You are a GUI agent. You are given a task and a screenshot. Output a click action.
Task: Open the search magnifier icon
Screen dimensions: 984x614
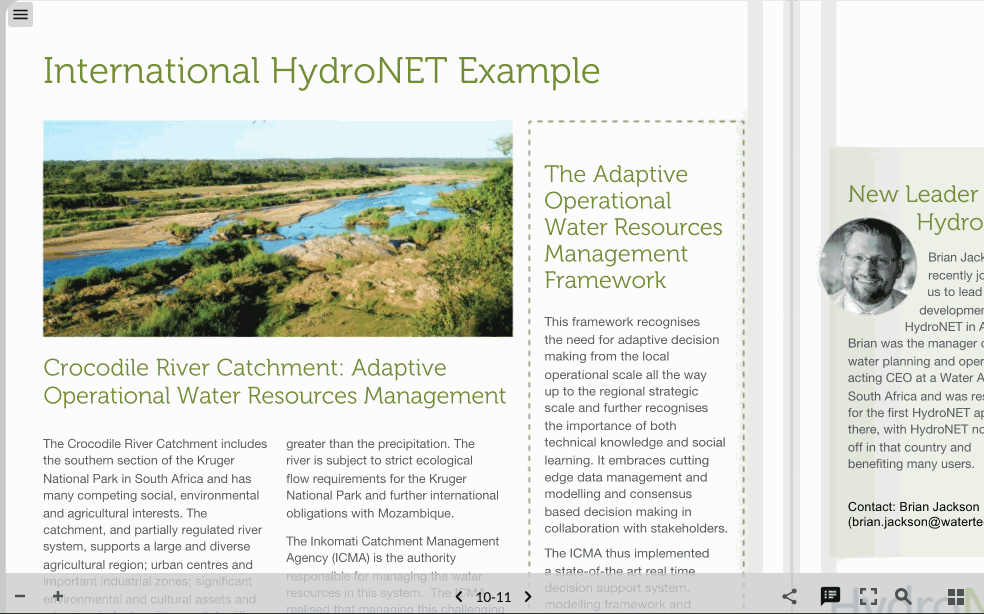point(903,596)
